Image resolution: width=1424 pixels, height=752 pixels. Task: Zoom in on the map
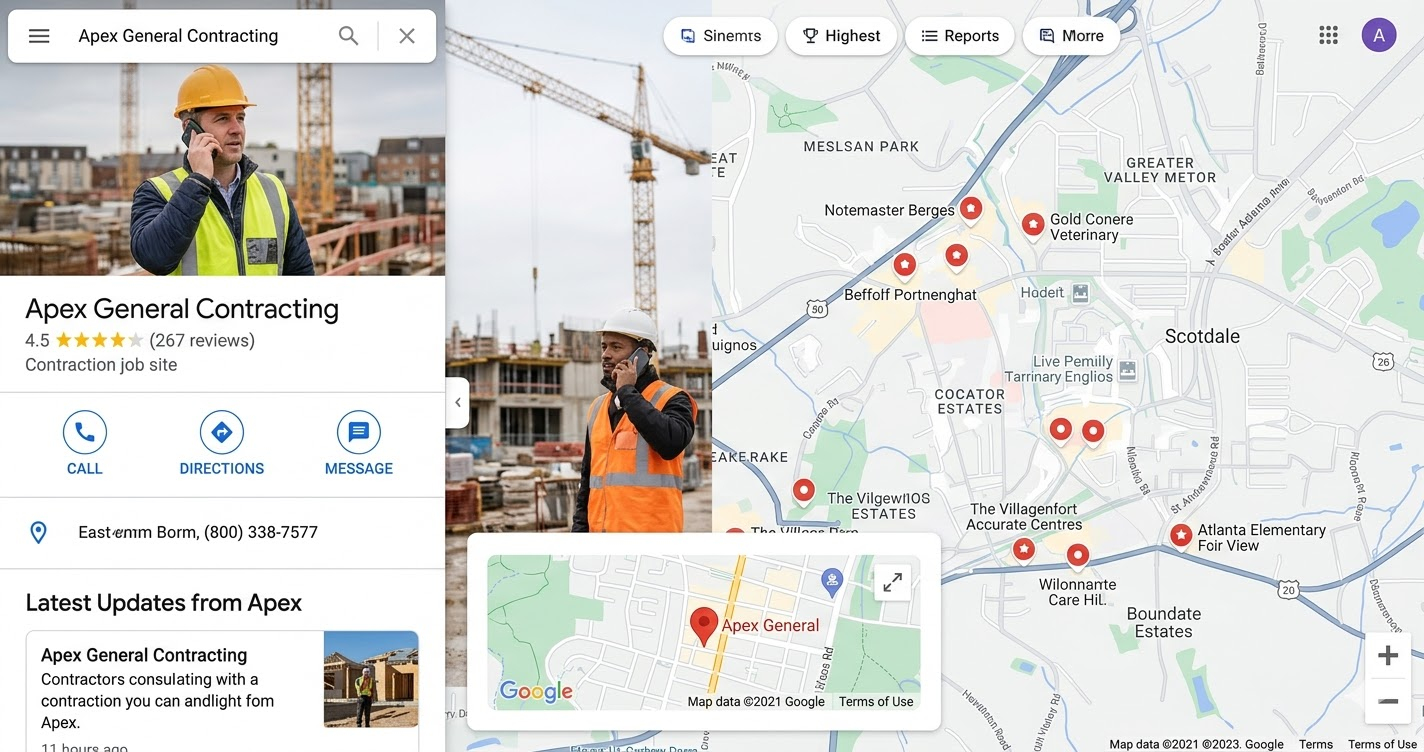point(1388,656)
